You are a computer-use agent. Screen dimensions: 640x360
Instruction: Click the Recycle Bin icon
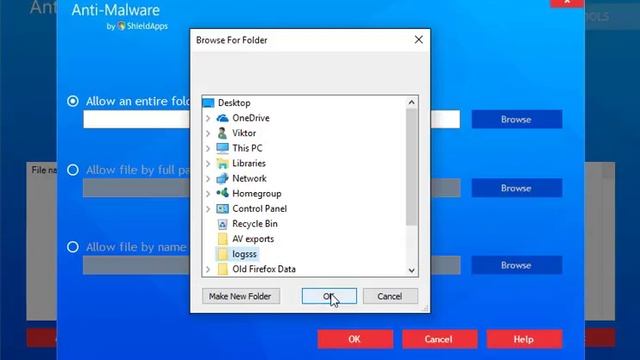222,224
